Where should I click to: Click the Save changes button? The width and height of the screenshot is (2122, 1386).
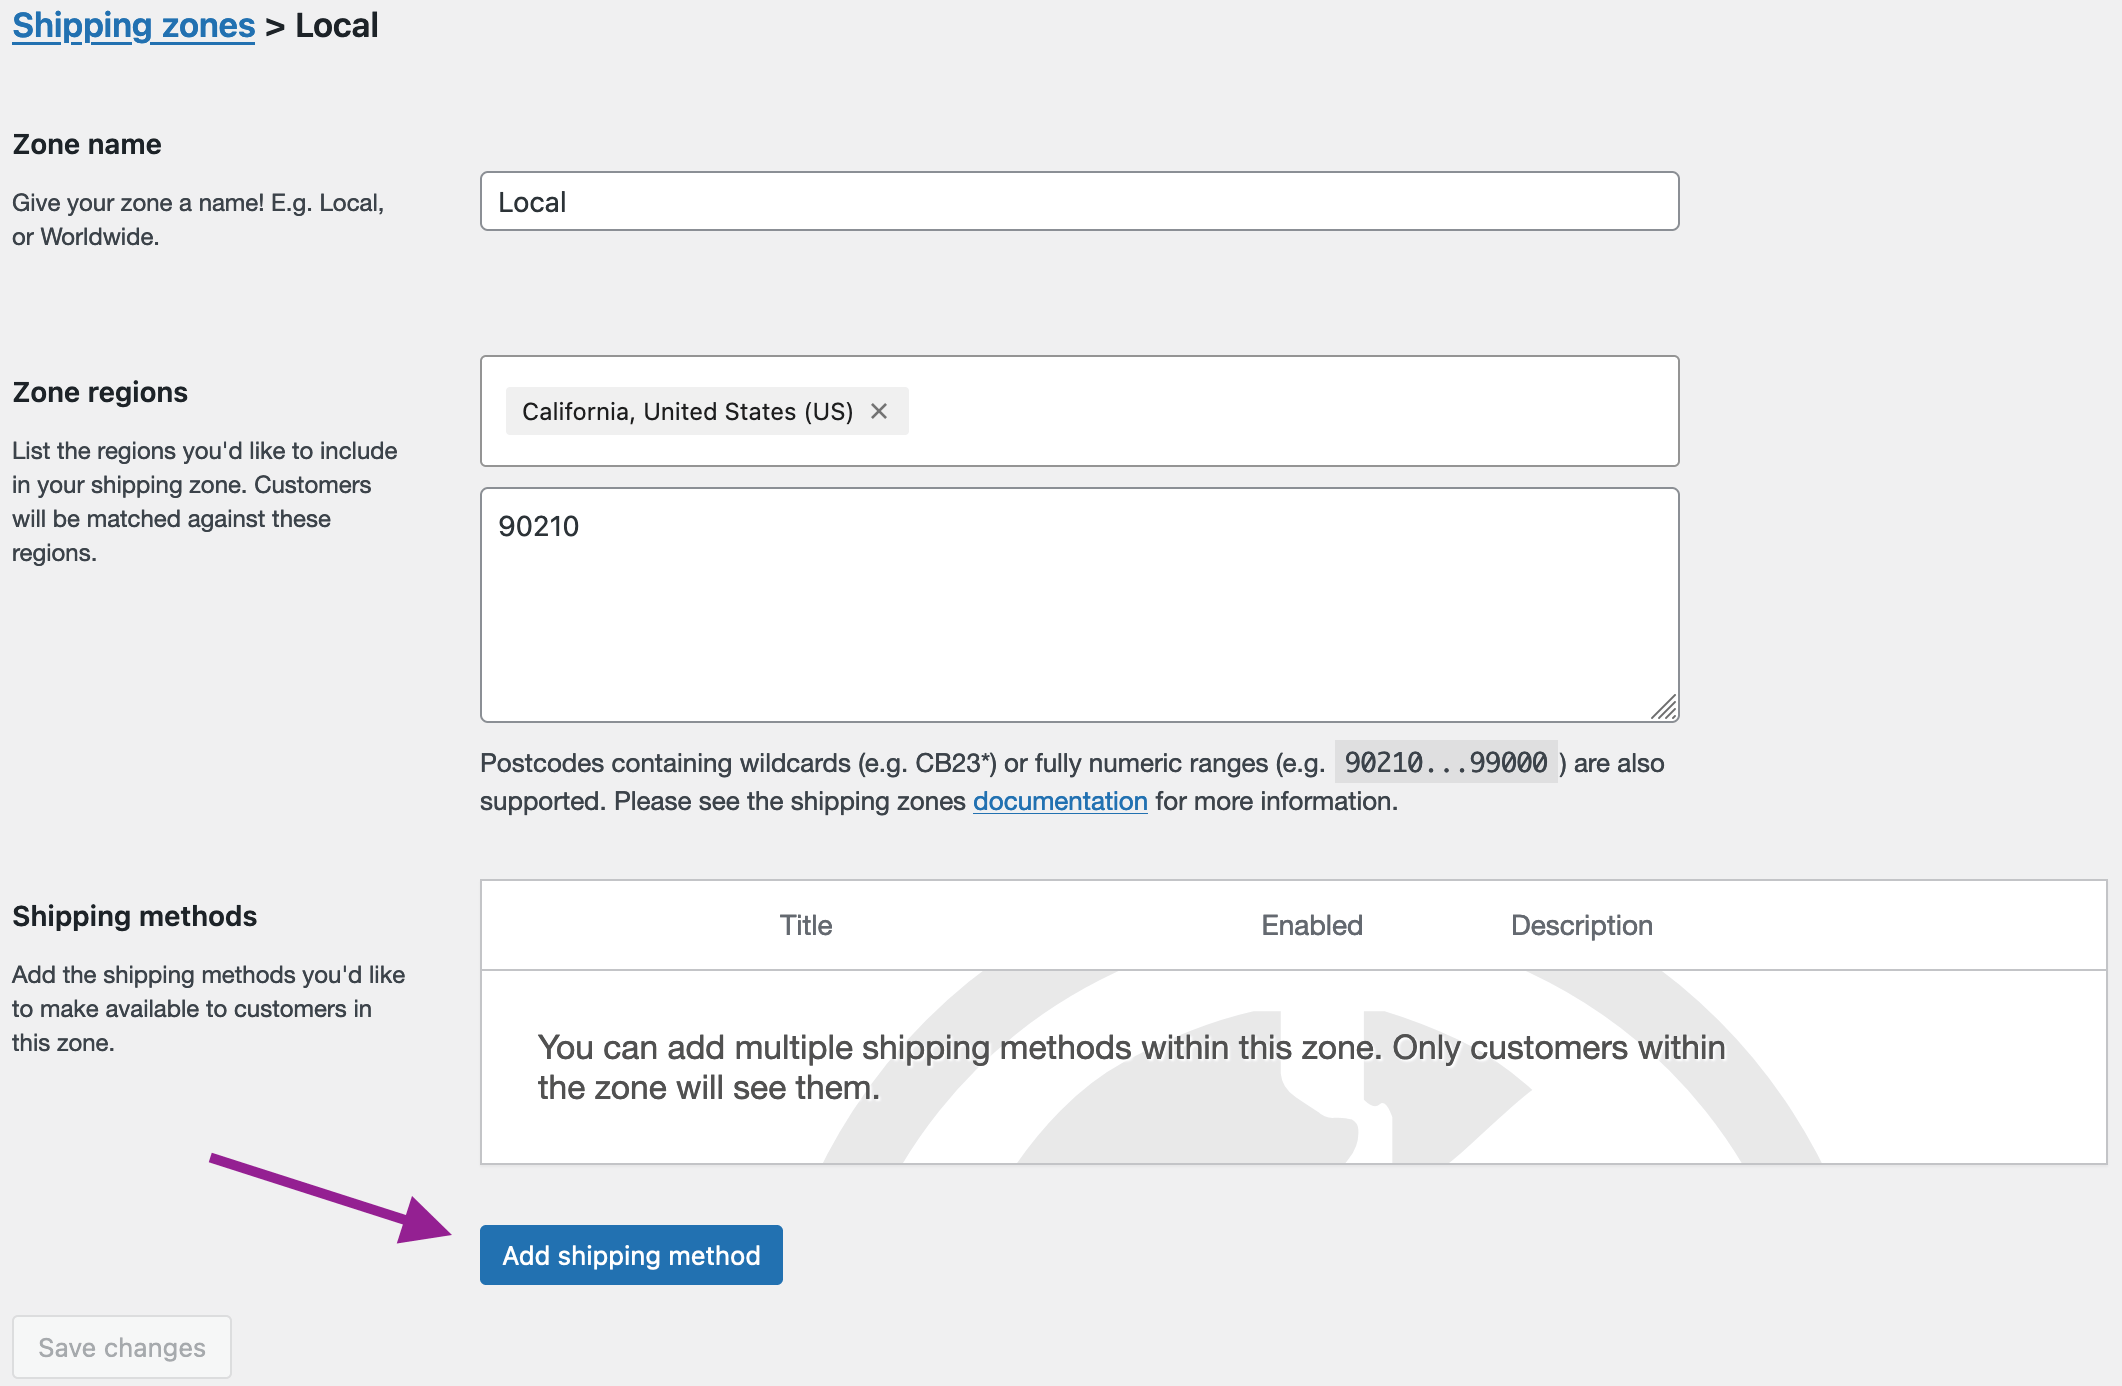click(122, 1347)
